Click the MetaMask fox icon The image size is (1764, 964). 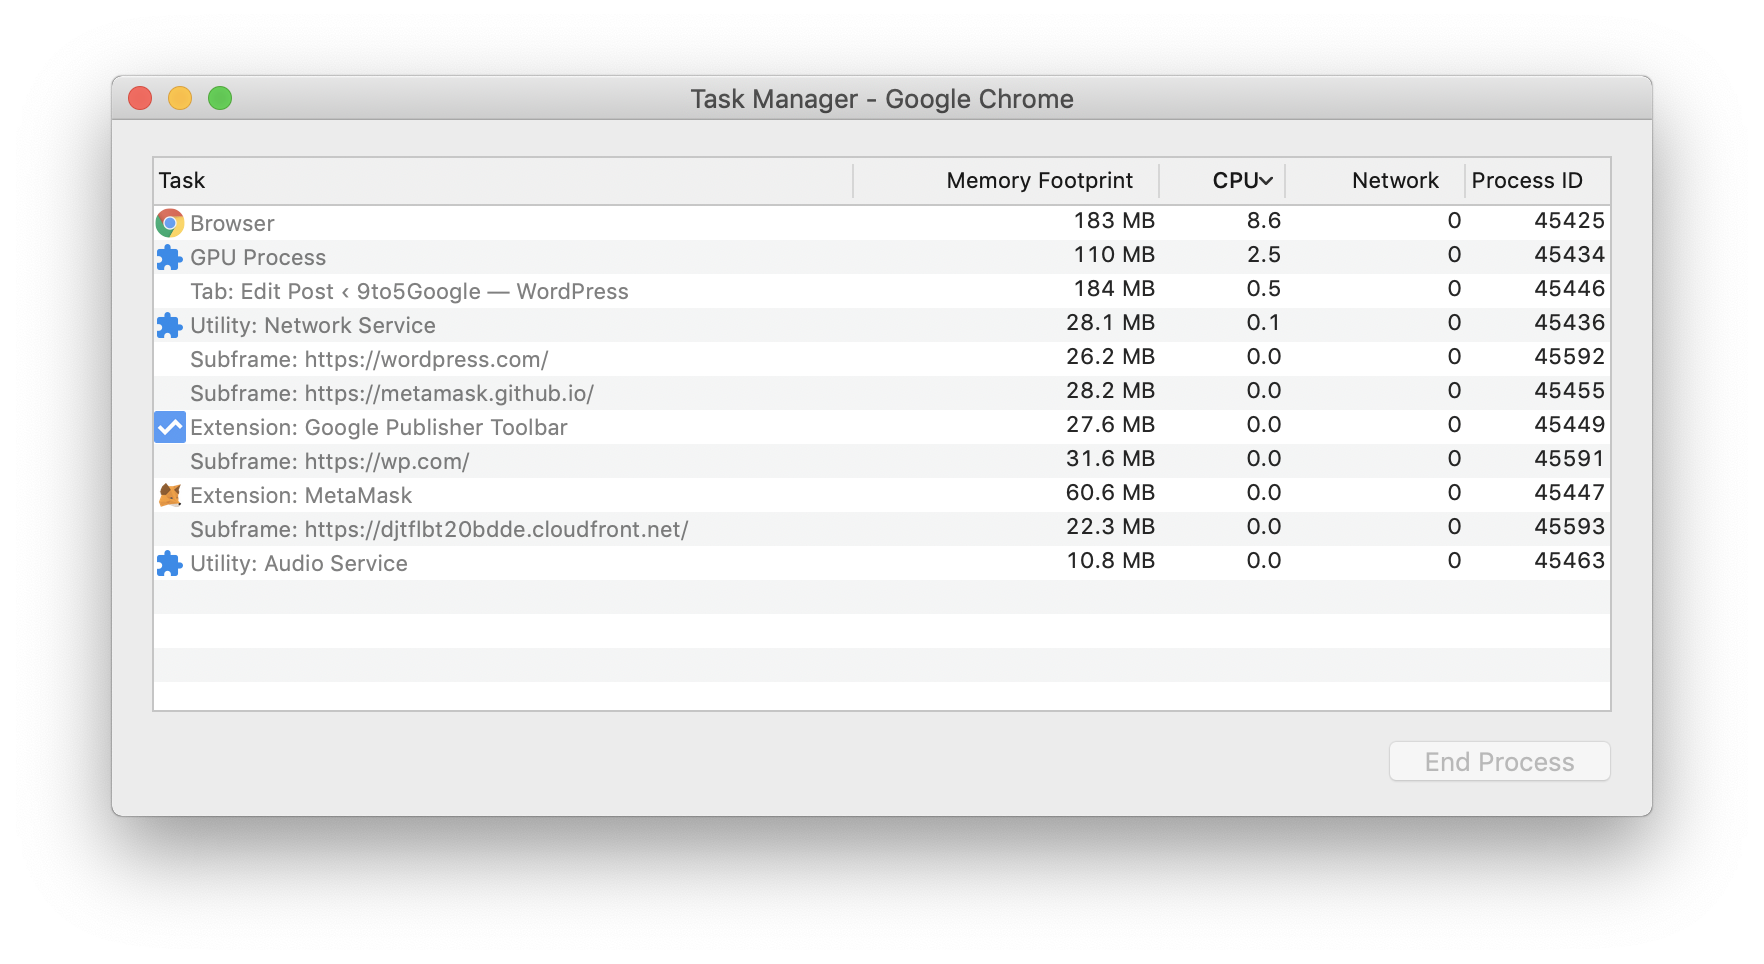tap(169, 495)
